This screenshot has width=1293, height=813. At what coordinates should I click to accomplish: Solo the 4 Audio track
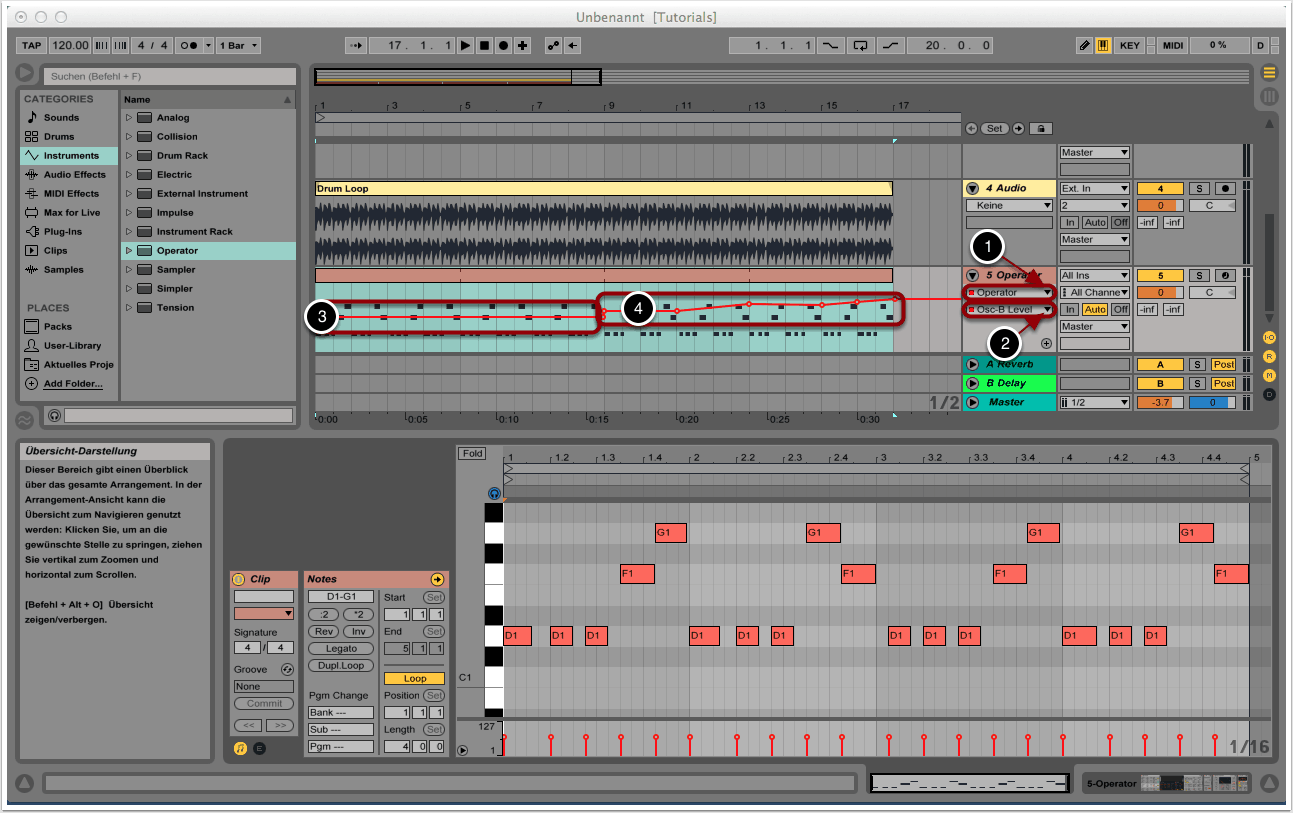click(x=1197, y=188)
